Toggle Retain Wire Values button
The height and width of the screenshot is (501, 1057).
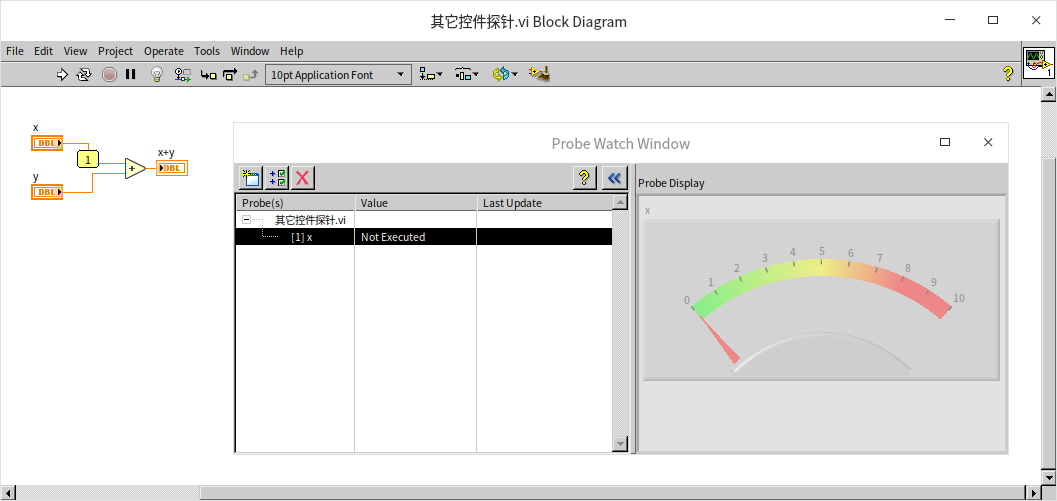[x=183, y=74]
